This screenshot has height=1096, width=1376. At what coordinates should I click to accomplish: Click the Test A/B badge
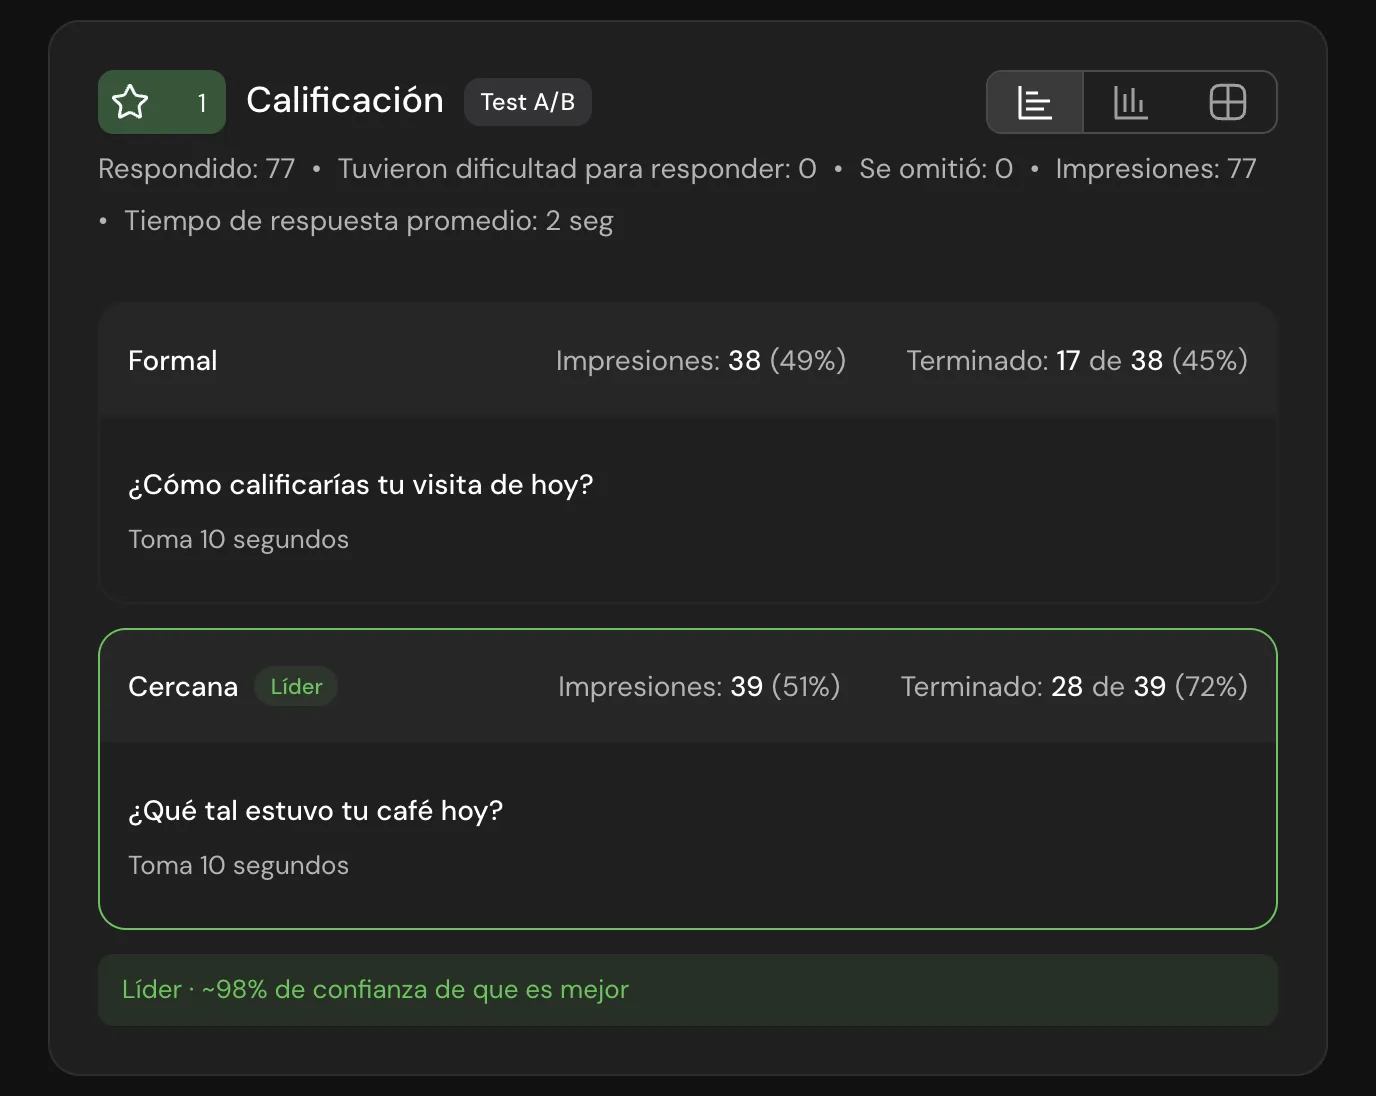click(528, 102)
